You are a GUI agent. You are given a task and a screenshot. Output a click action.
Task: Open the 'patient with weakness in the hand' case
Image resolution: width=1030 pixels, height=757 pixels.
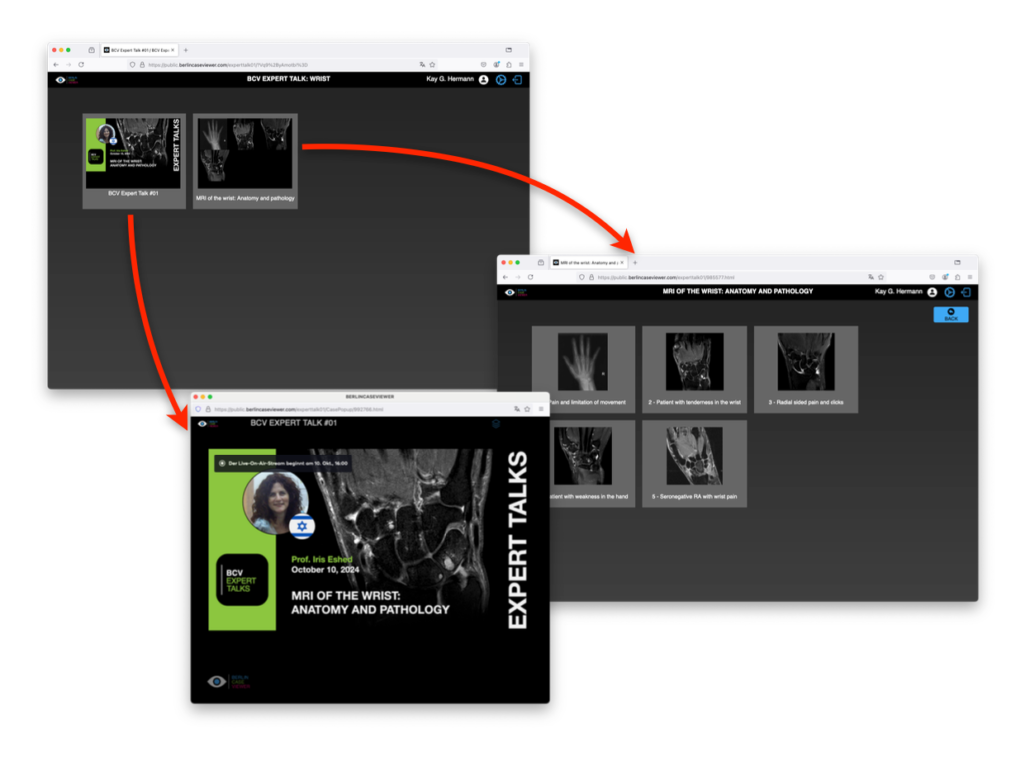(583, 464)
